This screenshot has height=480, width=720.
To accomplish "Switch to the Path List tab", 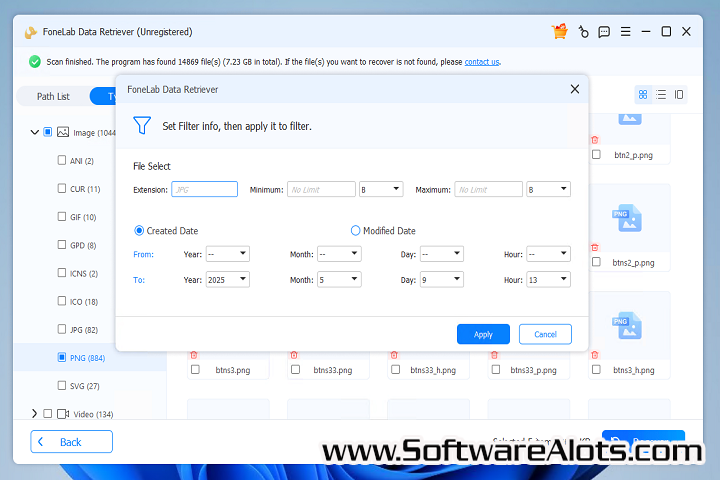I will pos(53,96).
